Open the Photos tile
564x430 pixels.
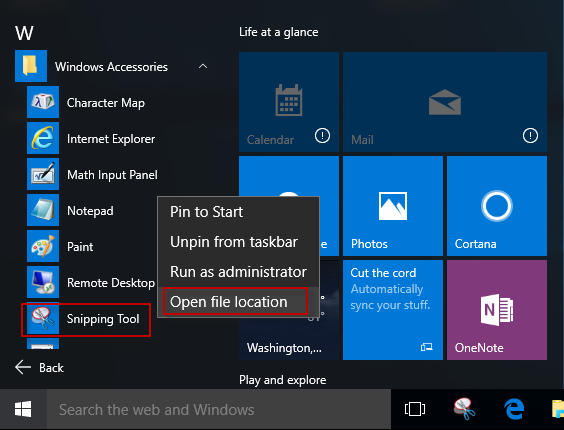pos(393,206)
